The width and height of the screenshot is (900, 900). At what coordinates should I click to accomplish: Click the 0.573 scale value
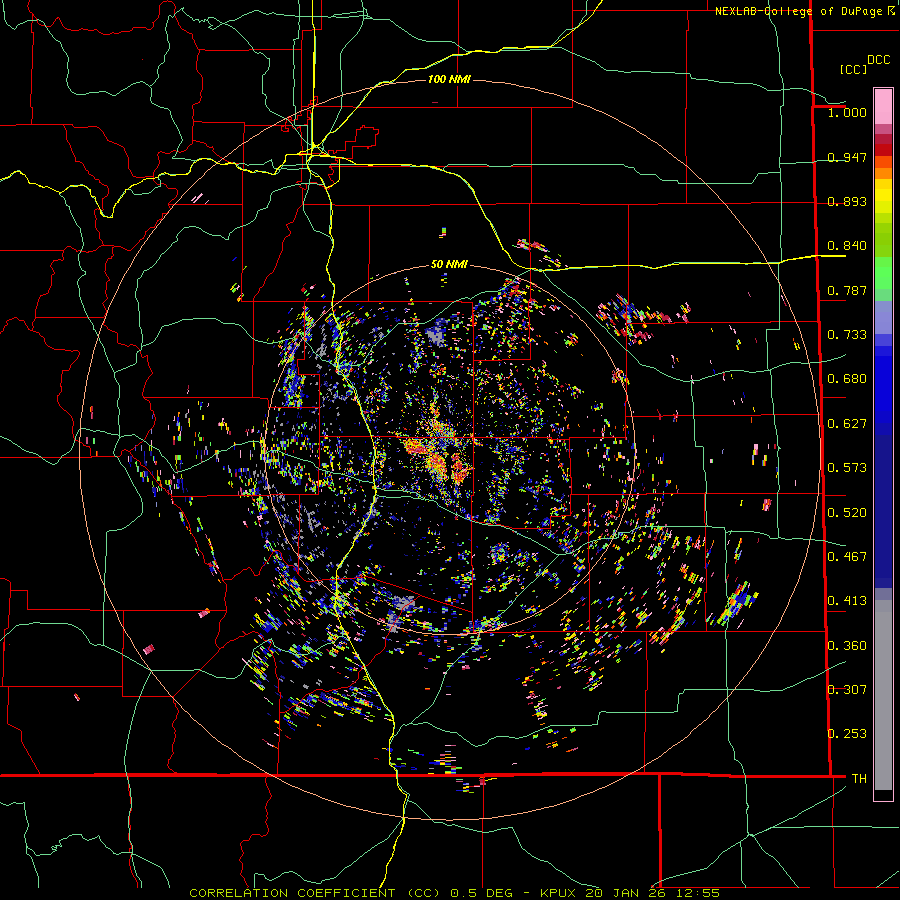pyautogui.click(x=847, y=468)
